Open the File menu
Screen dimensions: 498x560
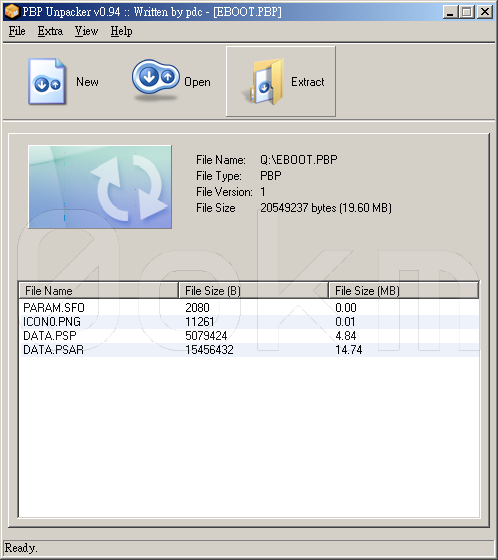(17, 31)
